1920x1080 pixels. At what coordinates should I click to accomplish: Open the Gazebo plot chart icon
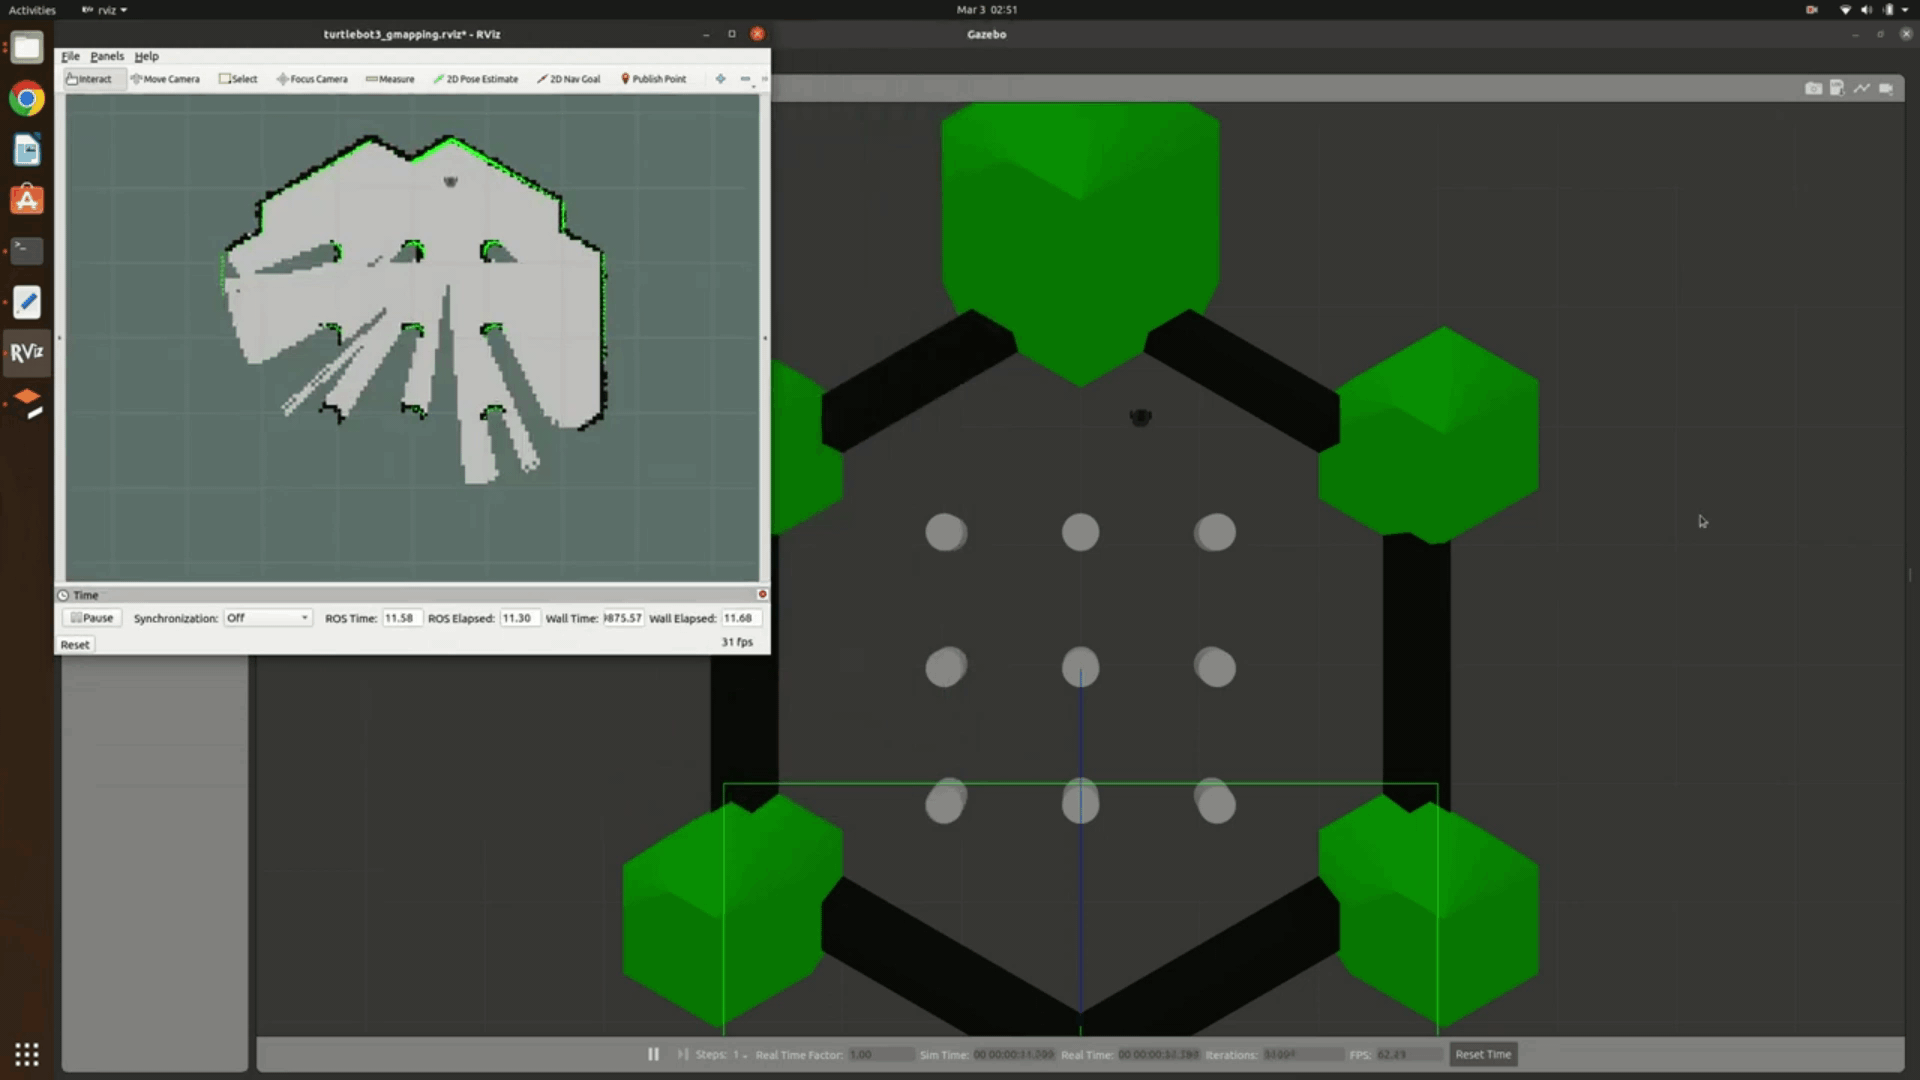click(x=1861, y=88)
